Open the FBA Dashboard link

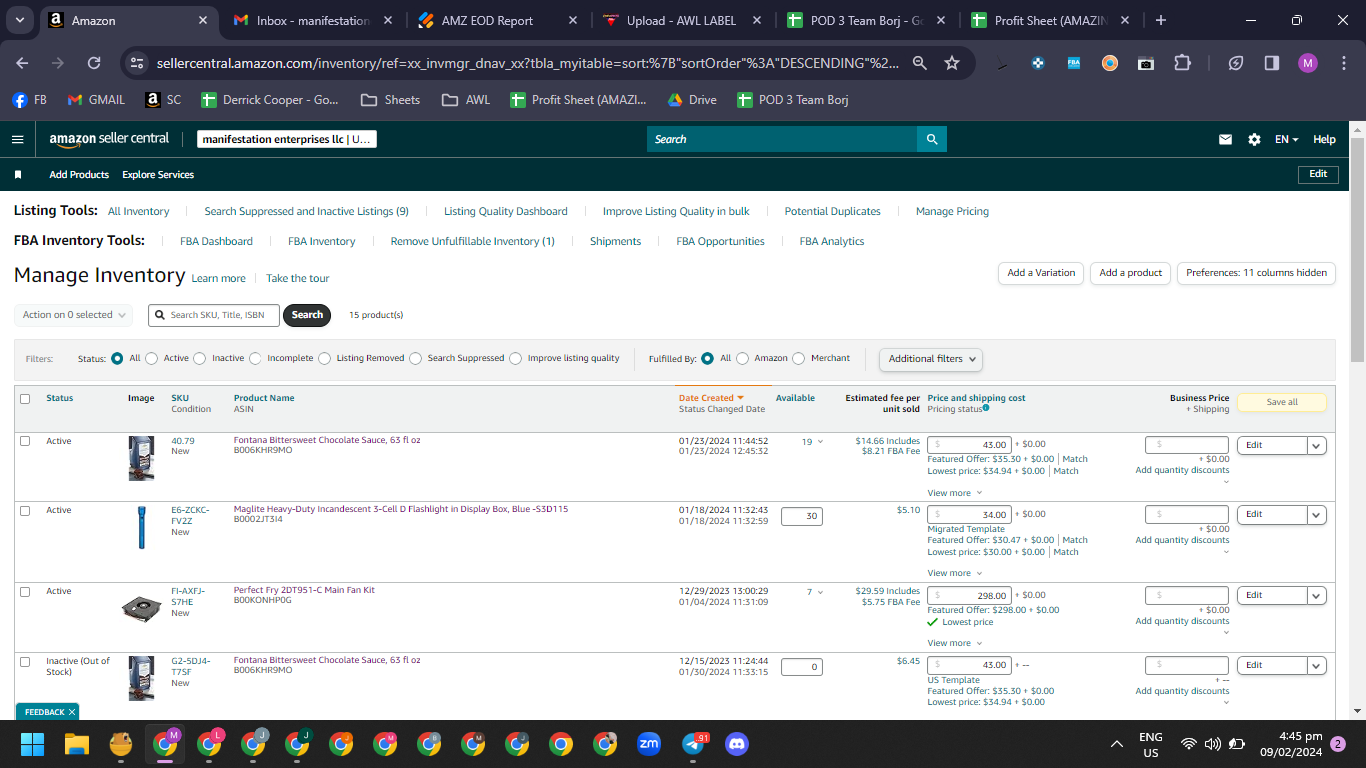tap(216, 241)
